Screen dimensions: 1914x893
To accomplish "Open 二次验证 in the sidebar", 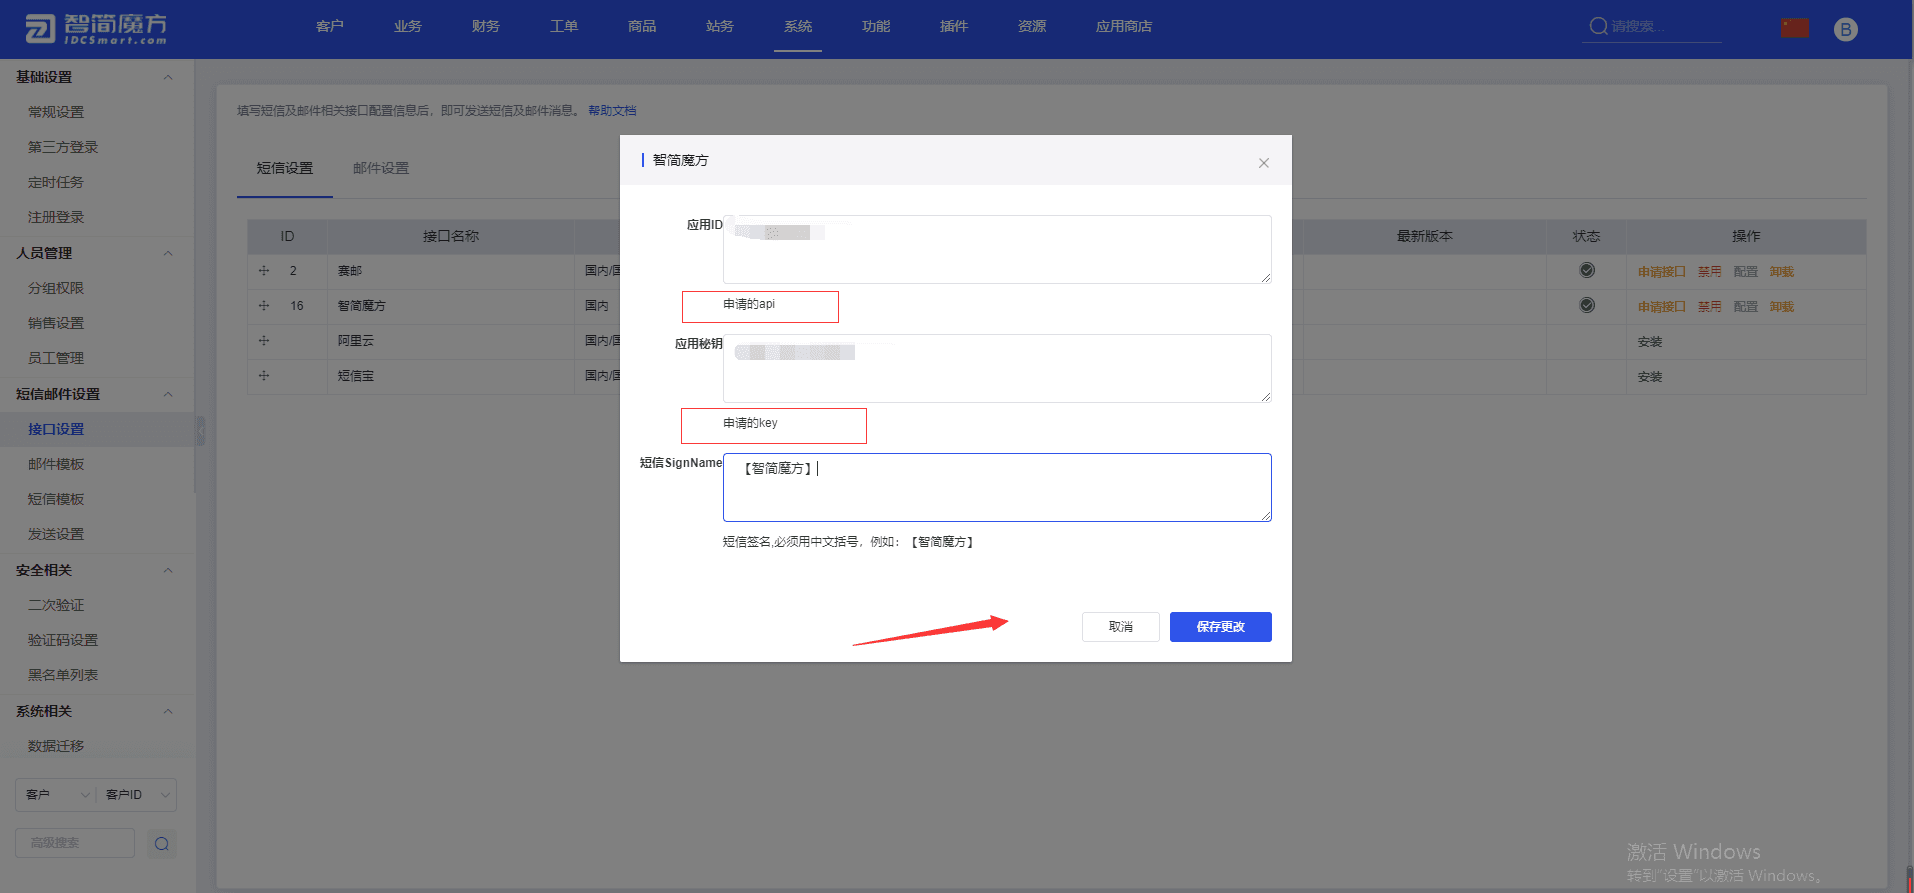I will pos(56,605).
